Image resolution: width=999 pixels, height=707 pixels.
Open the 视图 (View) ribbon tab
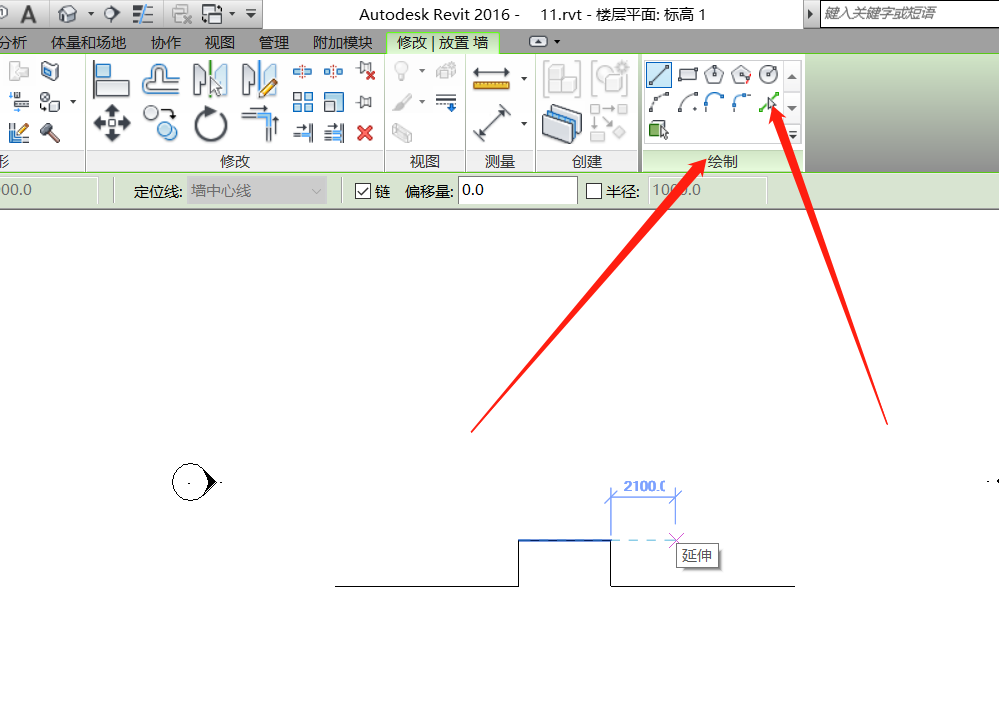[220, 43]
